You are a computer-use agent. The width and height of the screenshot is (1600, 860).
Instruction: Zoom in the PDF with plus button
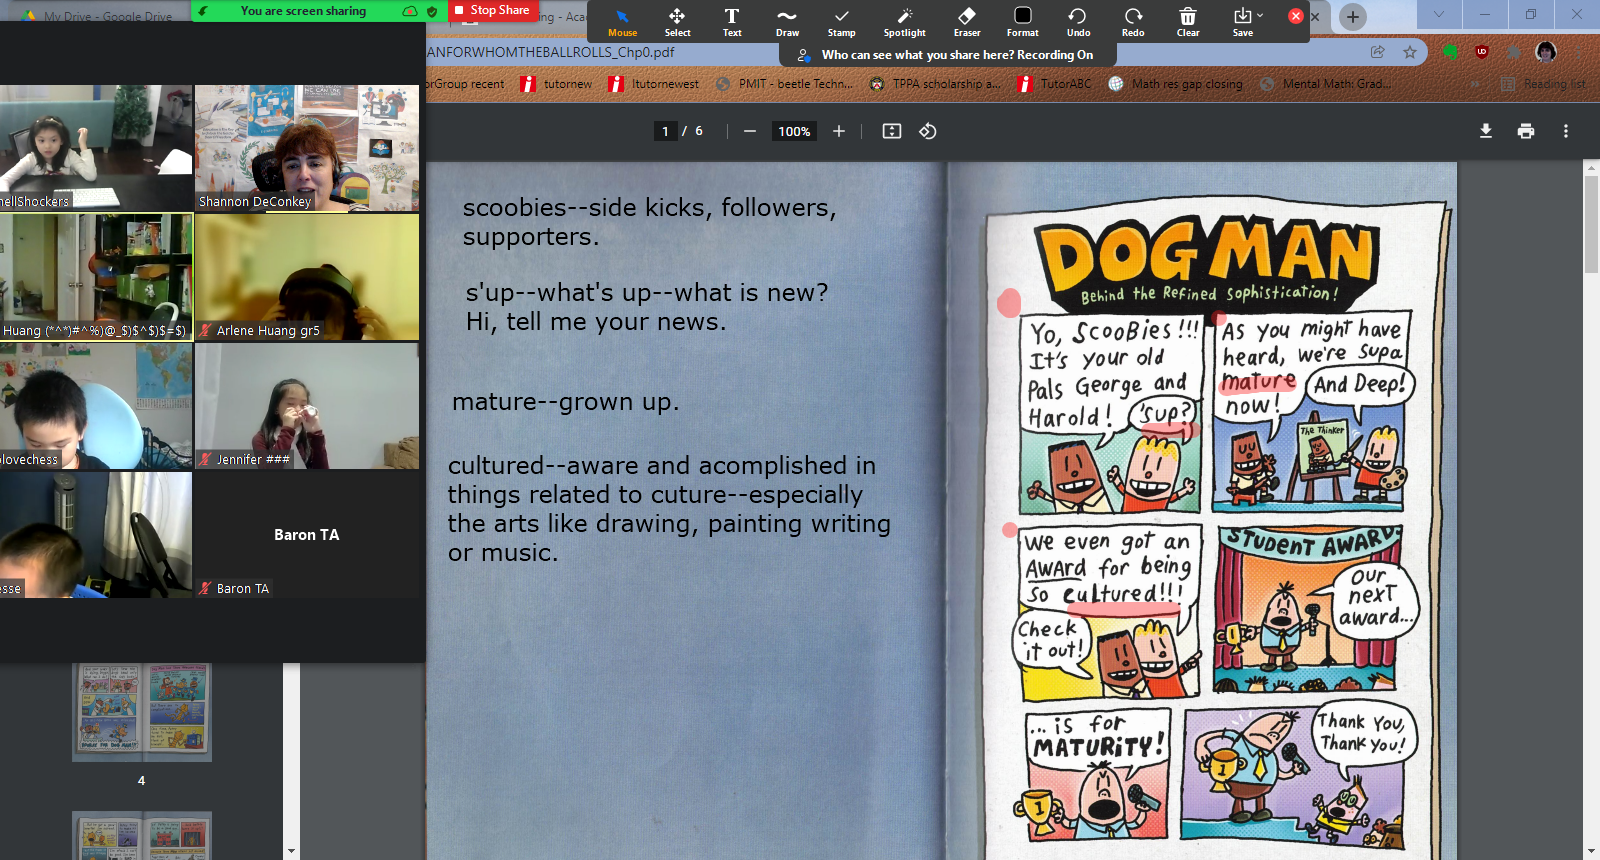coord(838,131)
